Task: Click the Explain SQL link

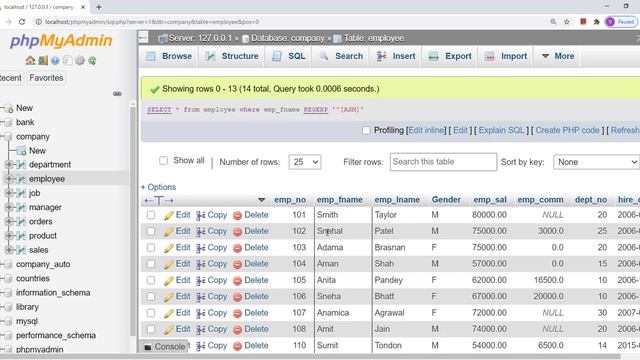Action: click(502, 130)
